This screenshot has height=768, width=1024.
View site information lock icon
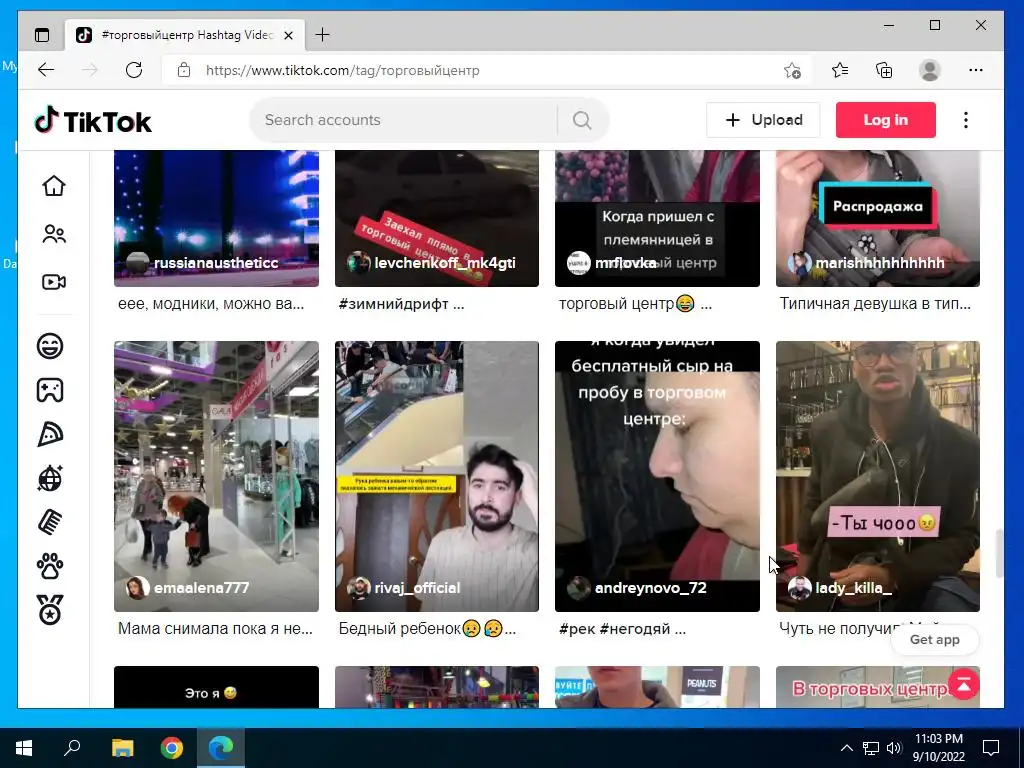click(184, 70)
